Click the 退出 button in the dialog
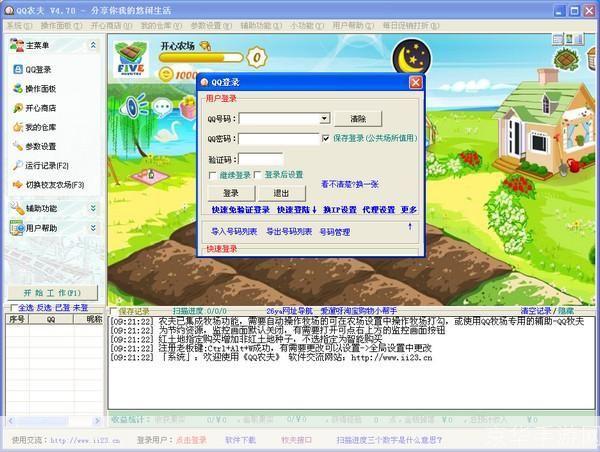This screenshot has width=600, height=452. click(x=281, y=193)
